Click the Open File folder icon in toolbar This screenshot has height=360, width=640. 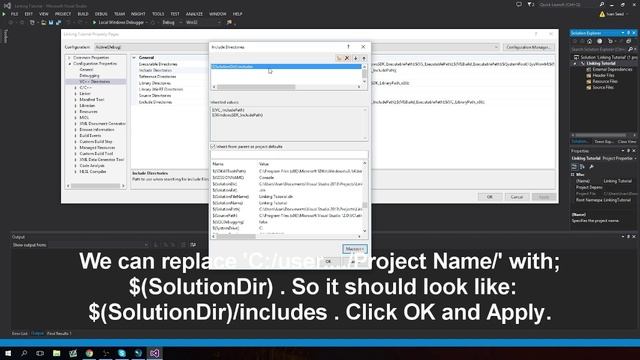click(43, 22)
